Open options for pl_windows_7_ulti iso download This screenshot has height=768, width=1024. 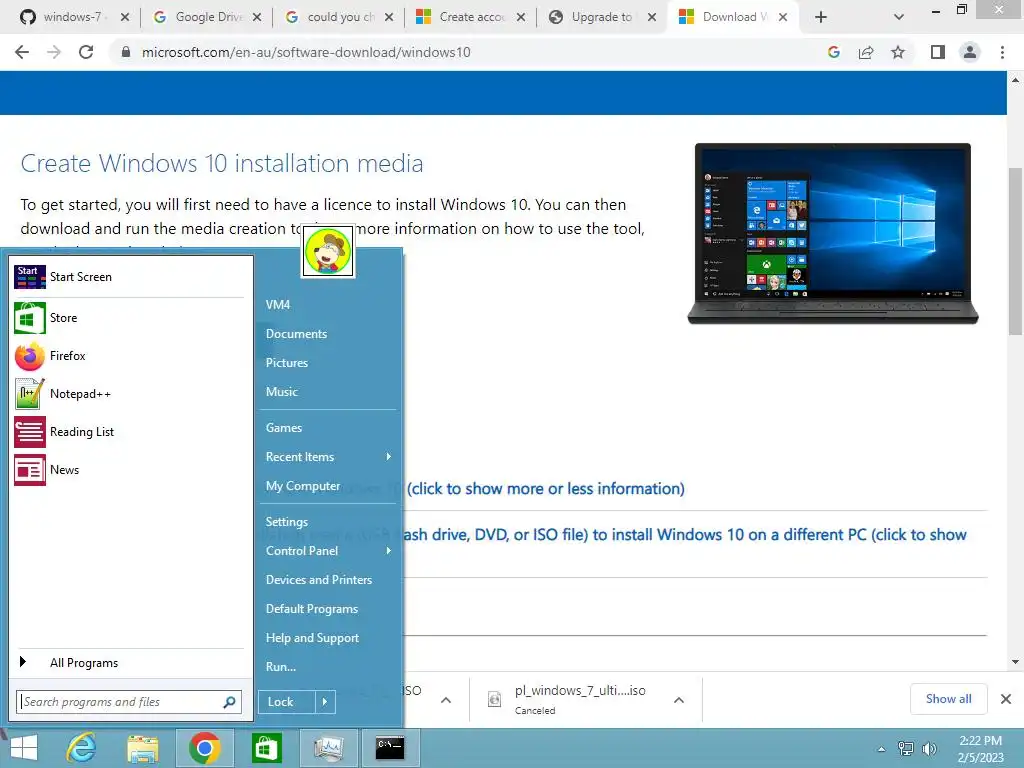click(x=679, y=700)
